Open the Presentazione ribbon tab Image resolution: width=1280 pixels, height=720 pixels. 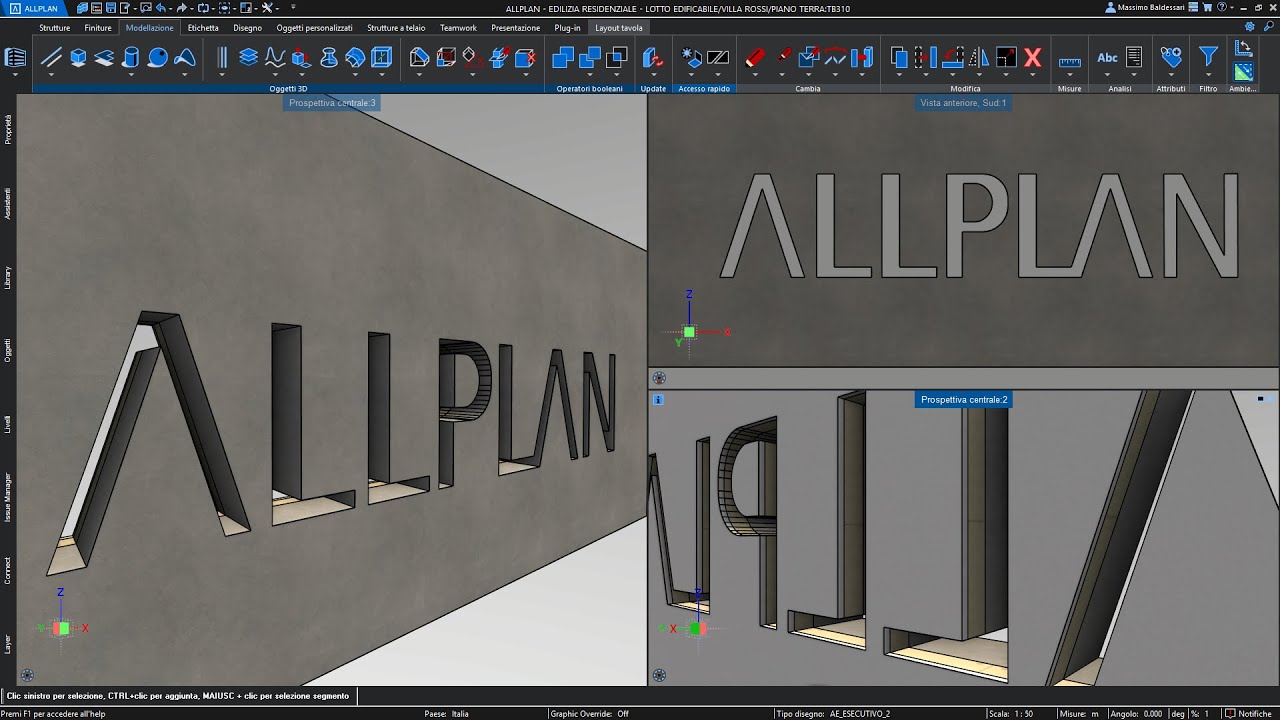coord(516,28)
